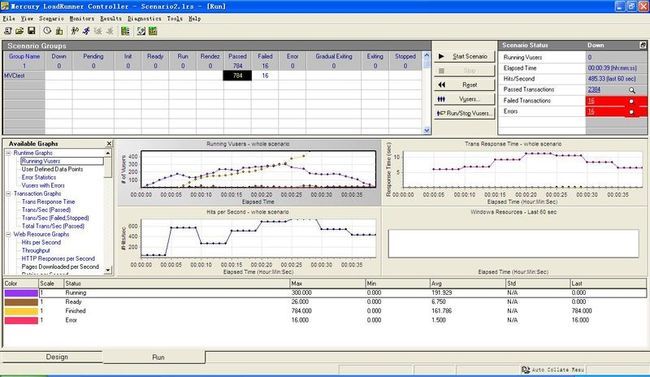
Task: Select Trans Response Time graph item
Action: point(48,202)
